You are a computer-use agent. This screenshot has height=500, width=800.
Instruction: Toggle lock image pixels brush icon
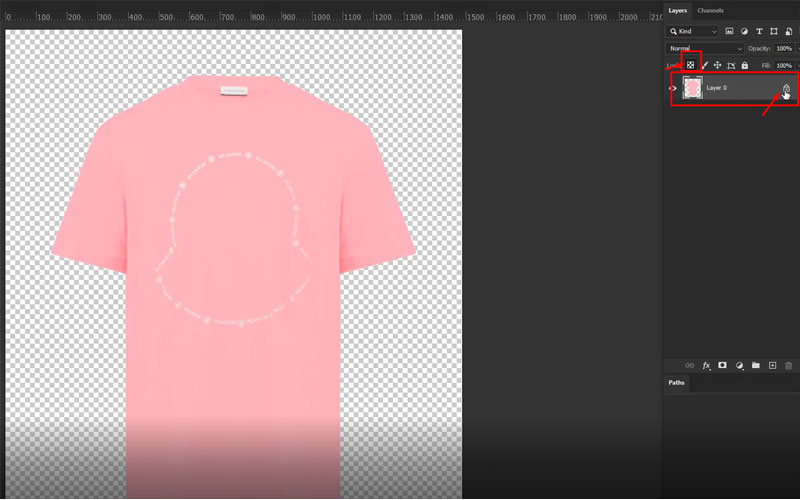(x=705, y=65)
